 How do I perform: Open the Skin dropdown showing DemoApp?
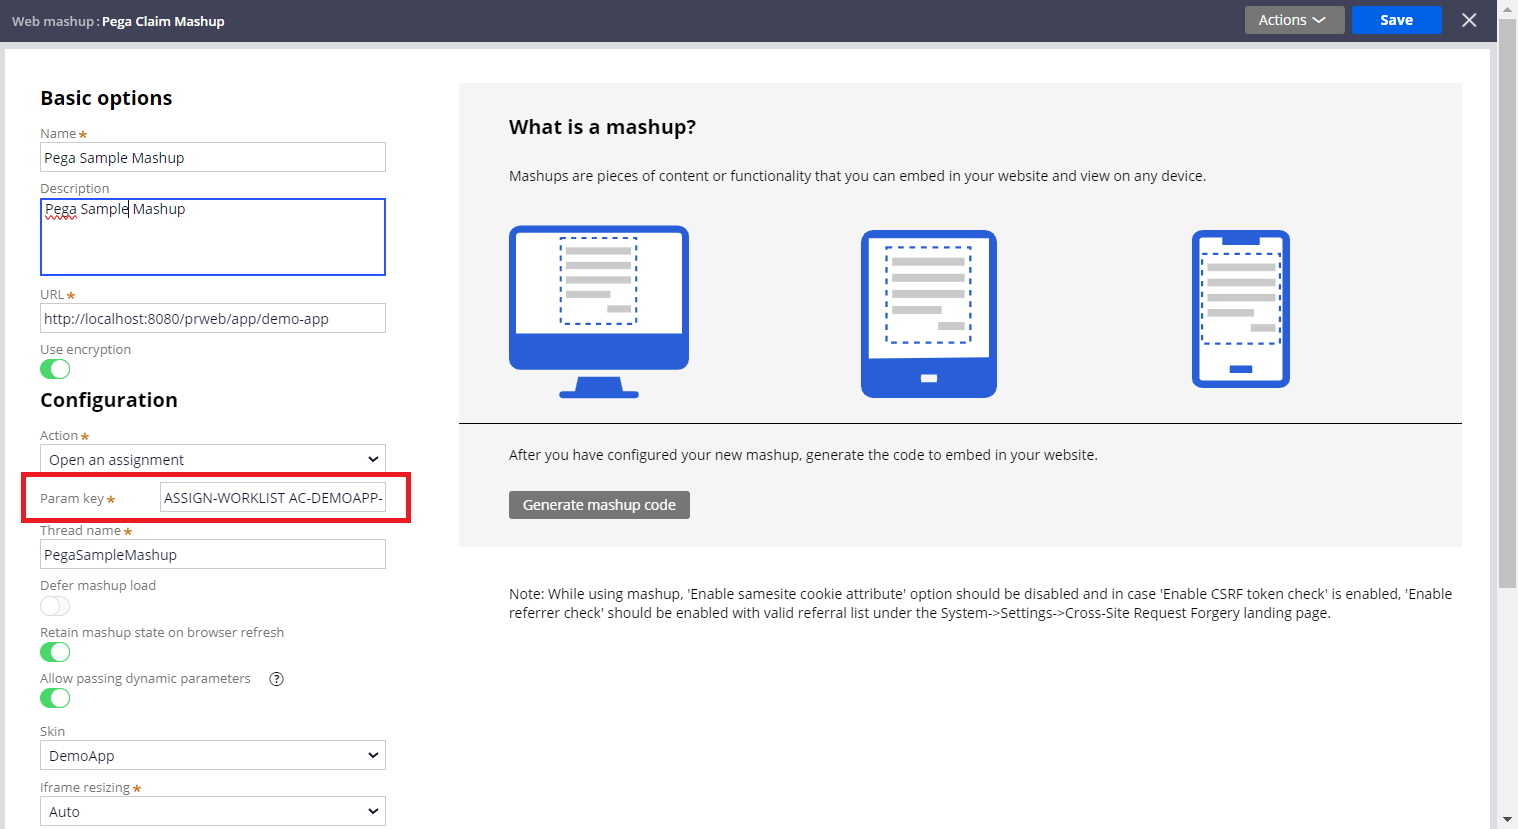[x=213, y=755]
